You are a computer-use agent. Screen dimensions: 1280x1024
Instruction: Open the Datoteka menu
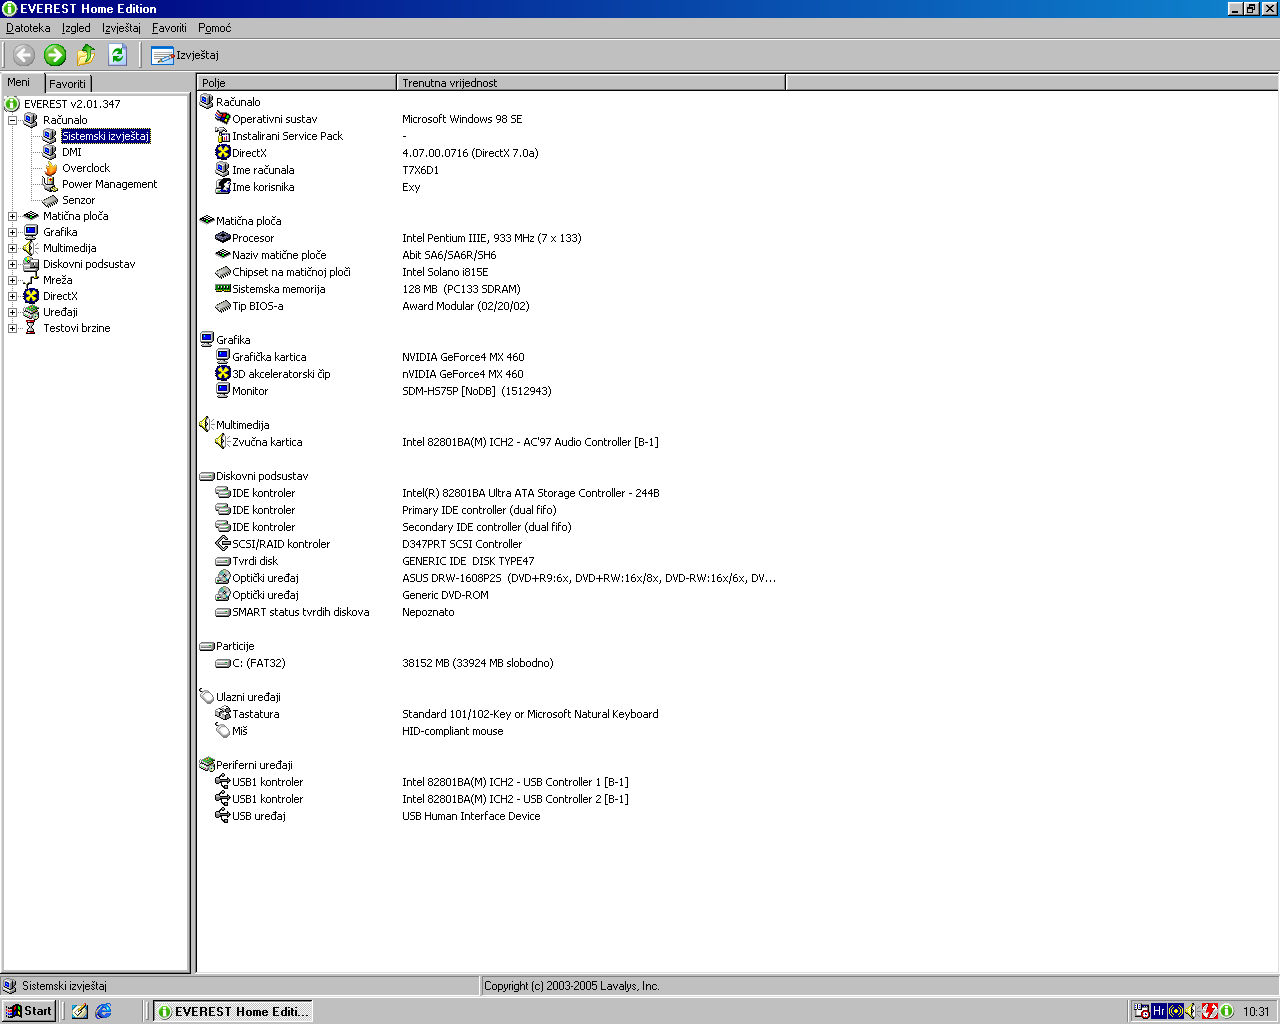pyautogui.click(x=28, y=28)
